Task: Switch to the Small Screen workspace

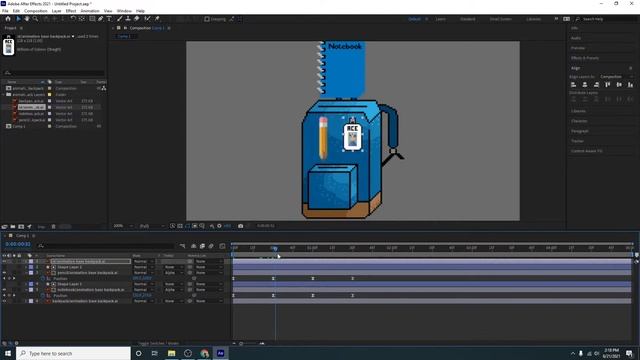Action: [x=500, y=19]
